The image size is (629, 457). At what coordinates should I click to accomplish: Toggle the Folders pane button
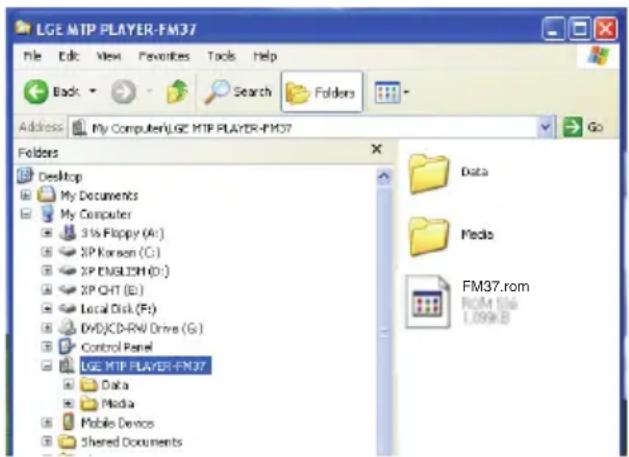tap(322, 92)
